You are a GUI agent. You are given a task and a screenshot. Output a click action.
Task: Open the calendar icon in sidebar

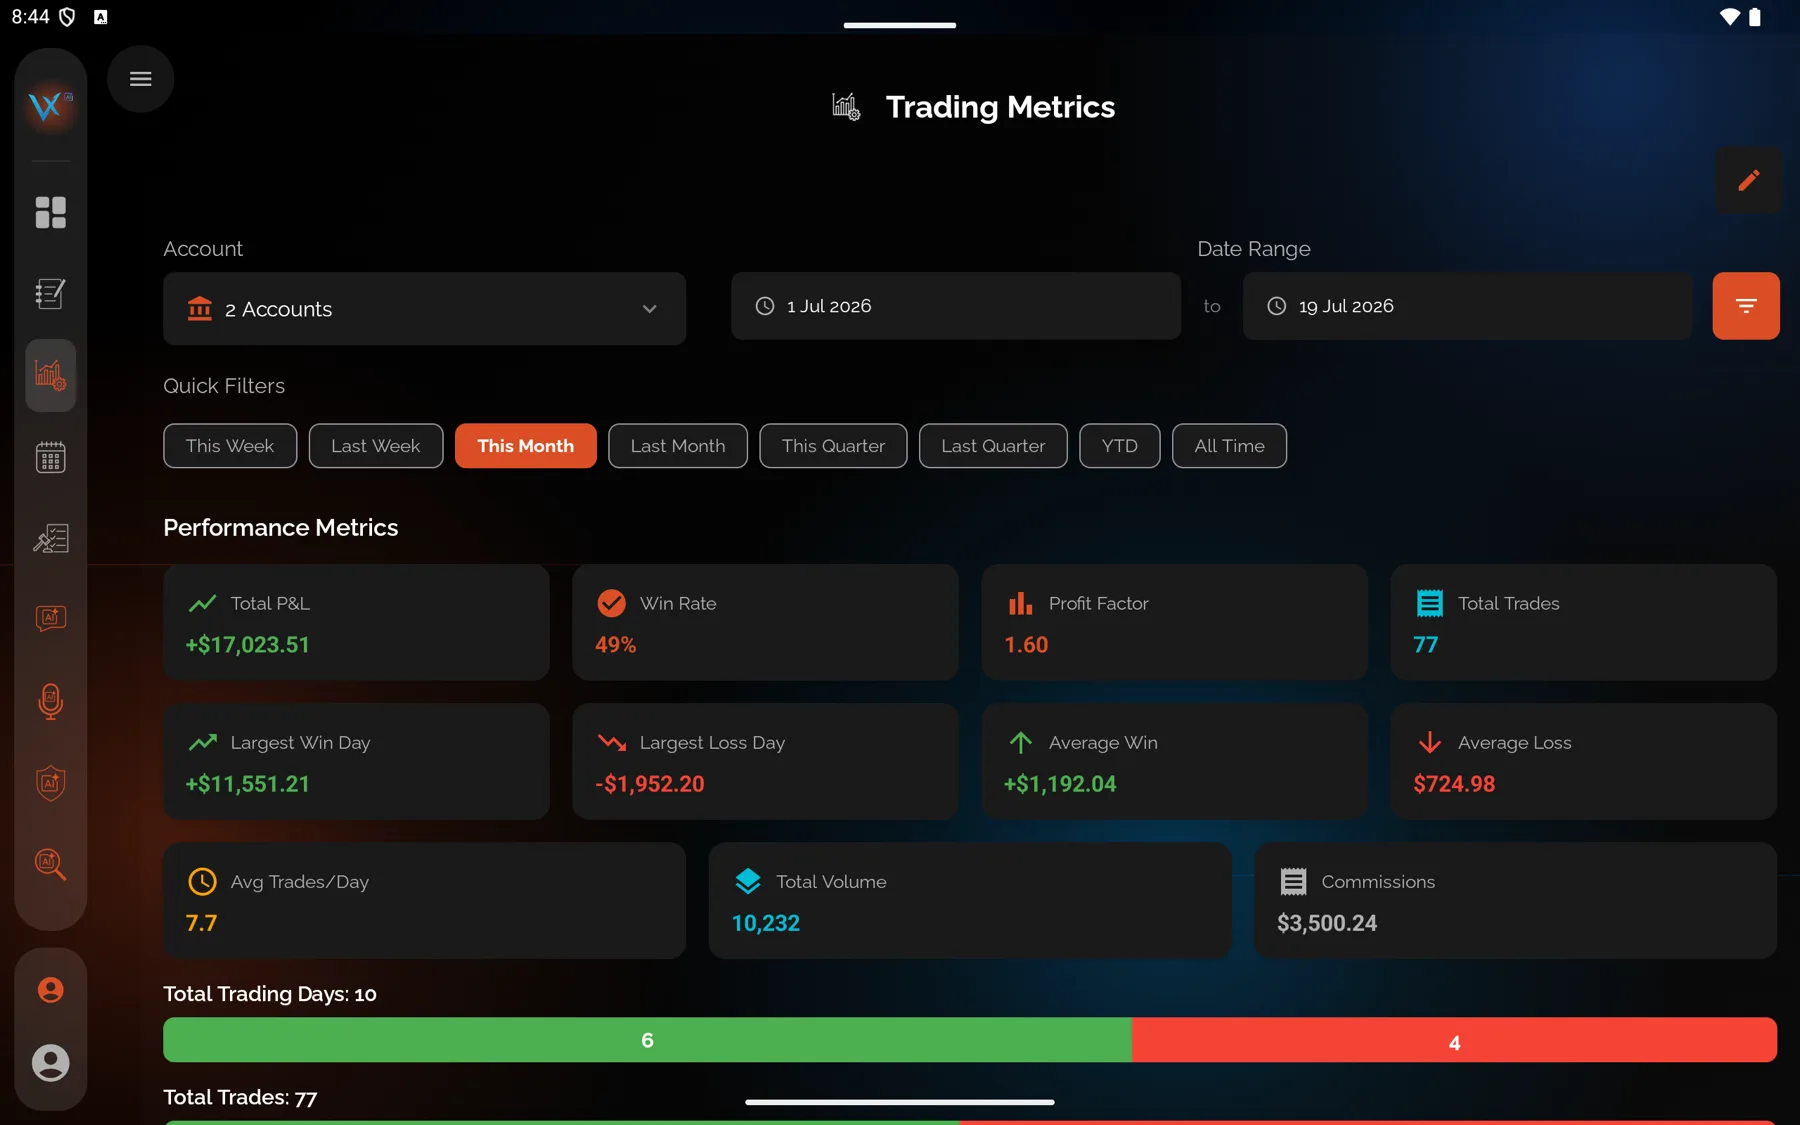pos(50,457)
